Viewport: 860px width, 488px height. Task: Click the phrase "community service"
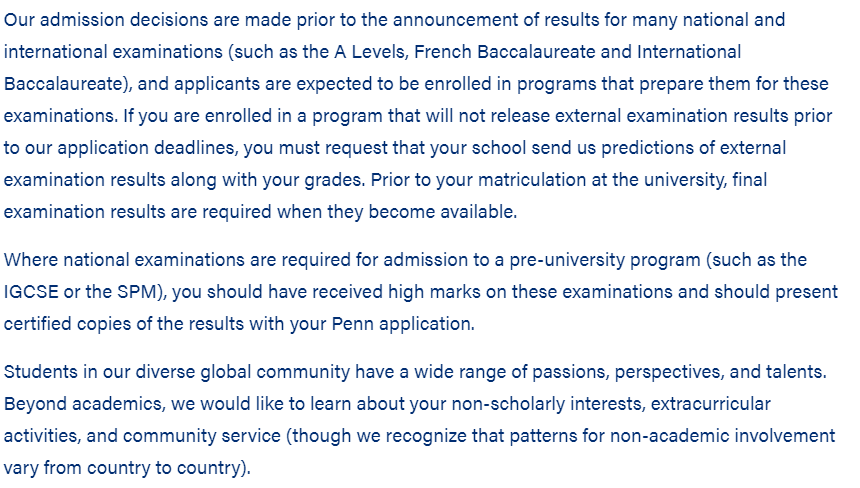201,436
